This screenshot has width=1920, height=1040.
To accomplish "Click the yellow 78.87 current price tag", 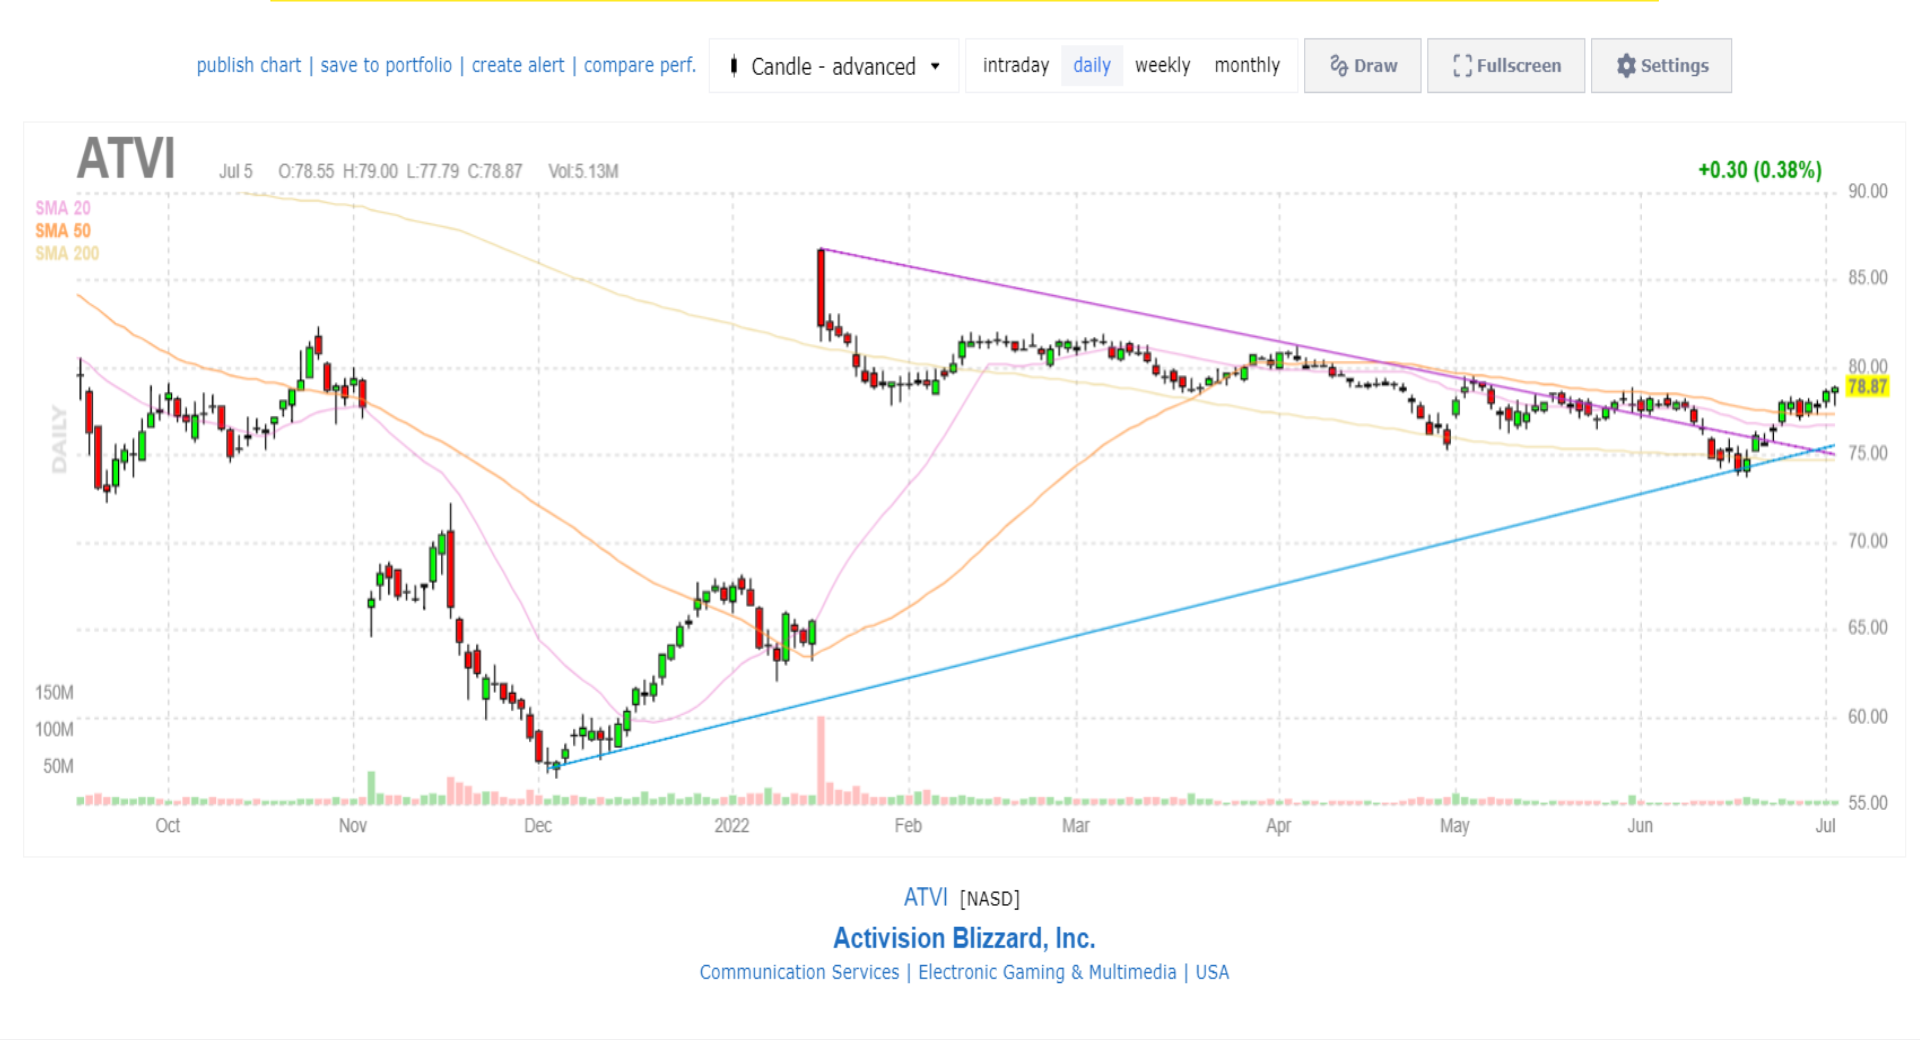I will (x=1867, y=387).
